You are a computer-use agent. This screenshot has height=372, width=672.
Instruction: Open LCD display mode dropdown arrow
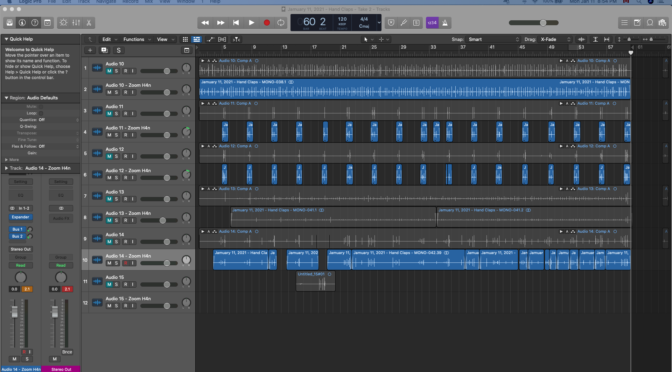[379, 23]
